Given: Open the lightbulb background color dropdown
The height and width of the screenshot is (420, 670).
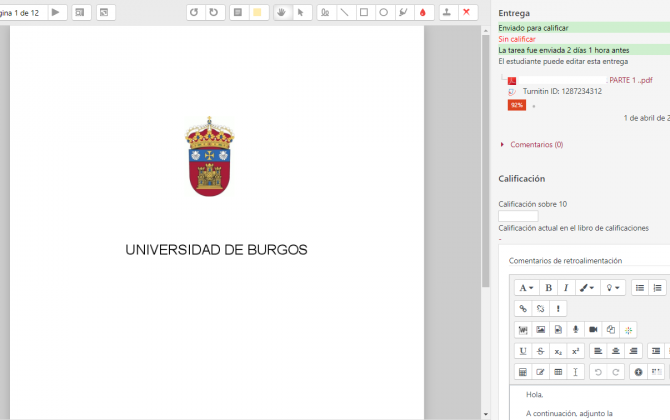Looking at the screenshot, I should [613, 288].
